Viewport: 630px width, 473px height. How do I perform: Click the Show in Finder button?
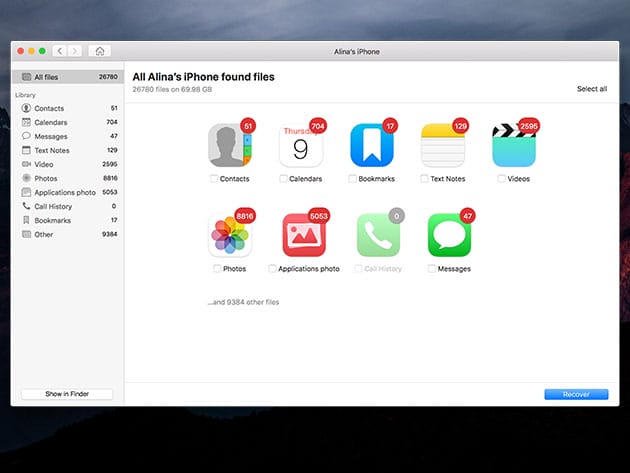pyautogui.click(x=67, y=394)
